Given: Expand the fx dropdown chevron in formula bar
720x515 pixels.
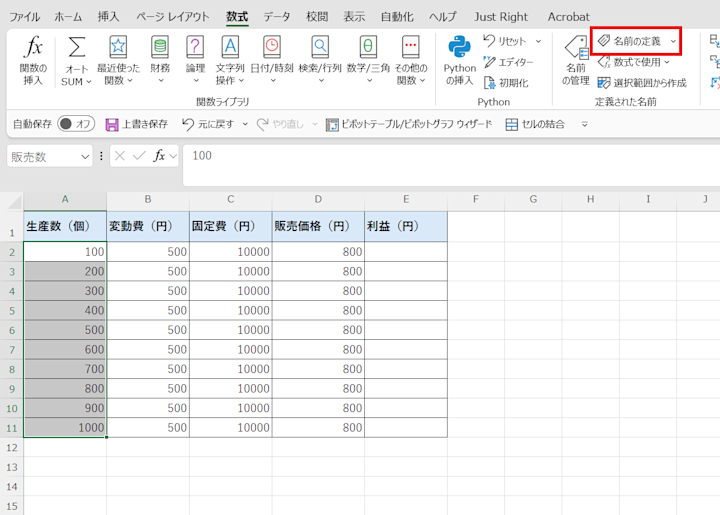Looking at the screenshot, I should [x=173, y=156].
